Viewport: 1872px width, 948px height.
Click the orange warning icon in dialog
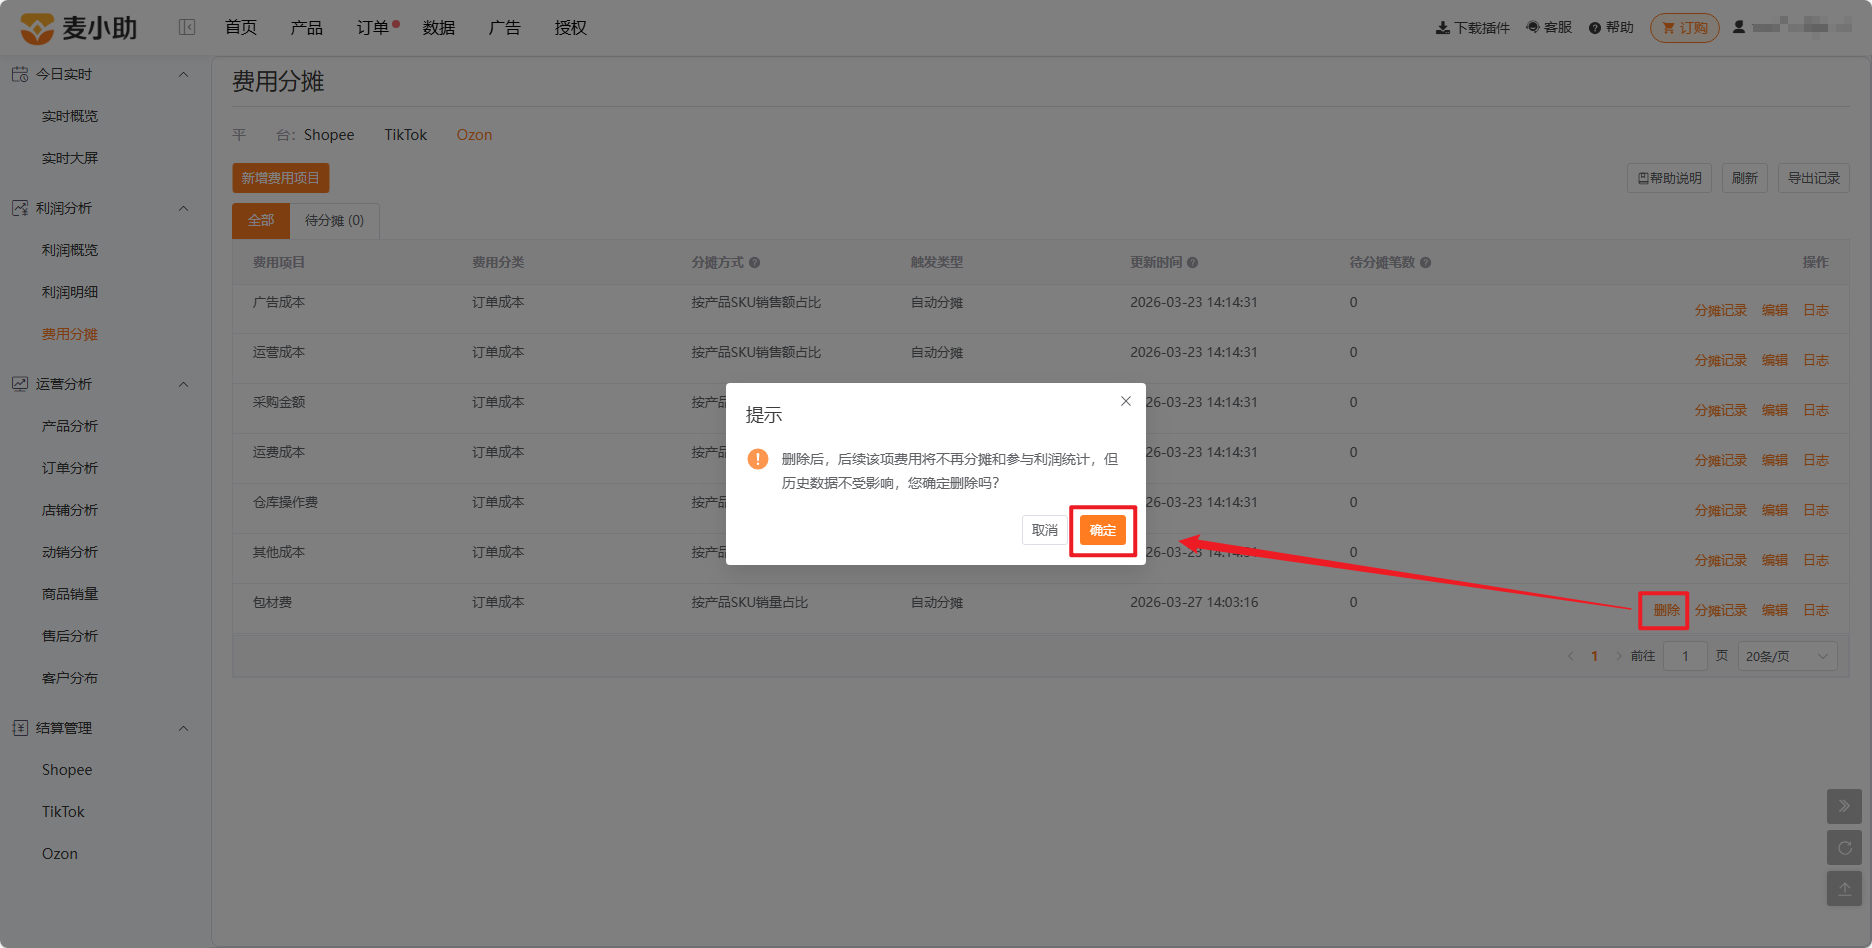758,459
